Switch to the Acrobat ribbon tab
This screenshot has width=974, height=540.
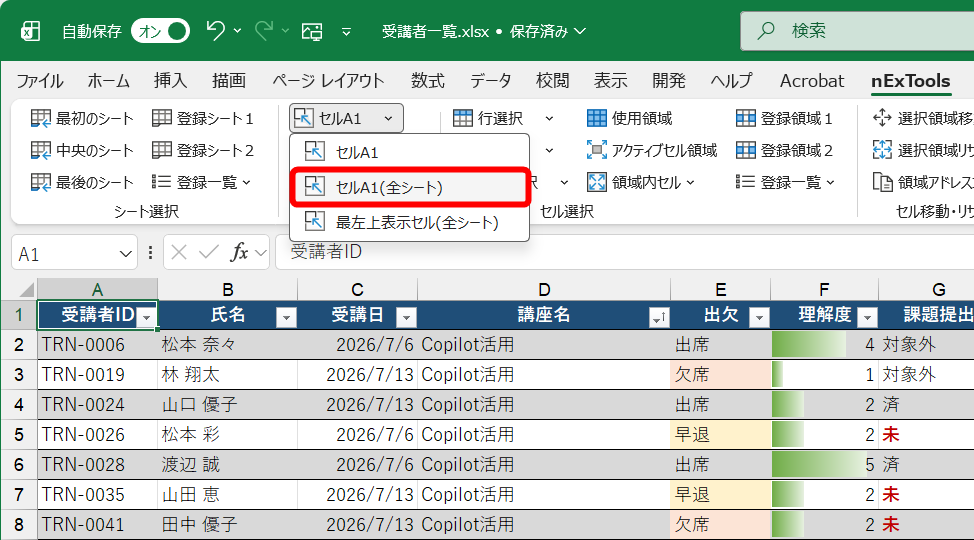point(812,81)
